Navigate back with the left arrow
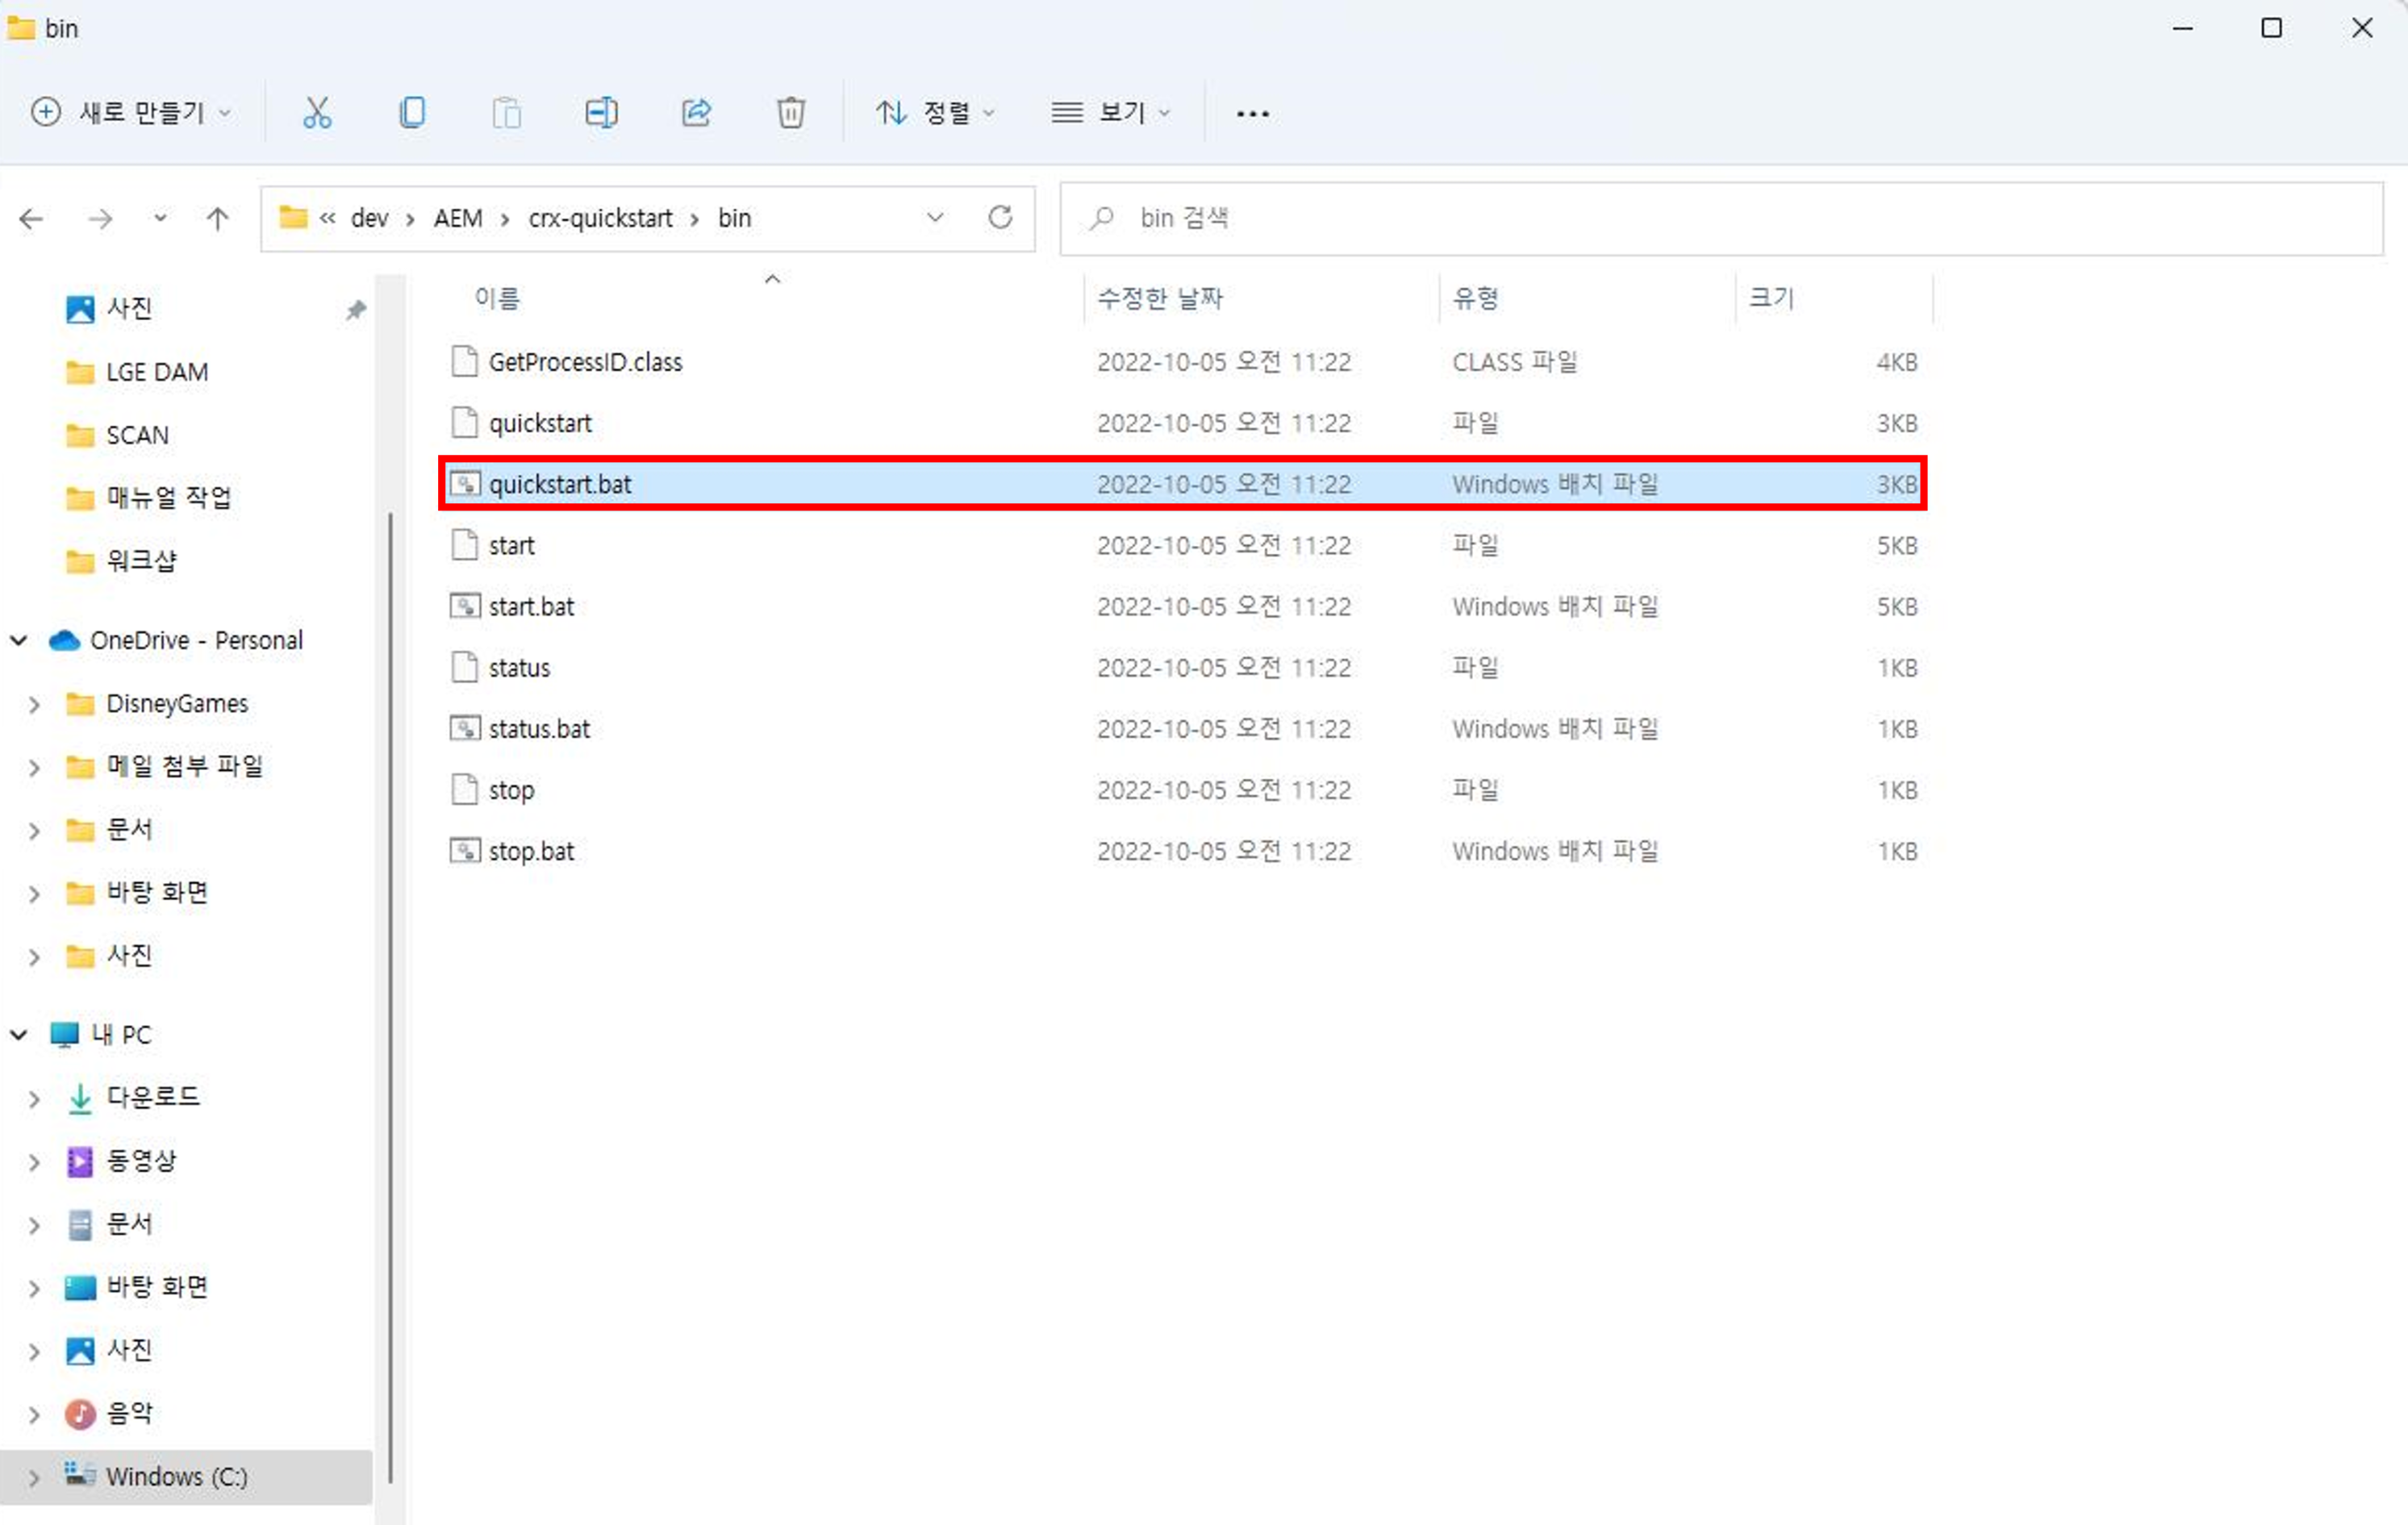 coord(31,218)
